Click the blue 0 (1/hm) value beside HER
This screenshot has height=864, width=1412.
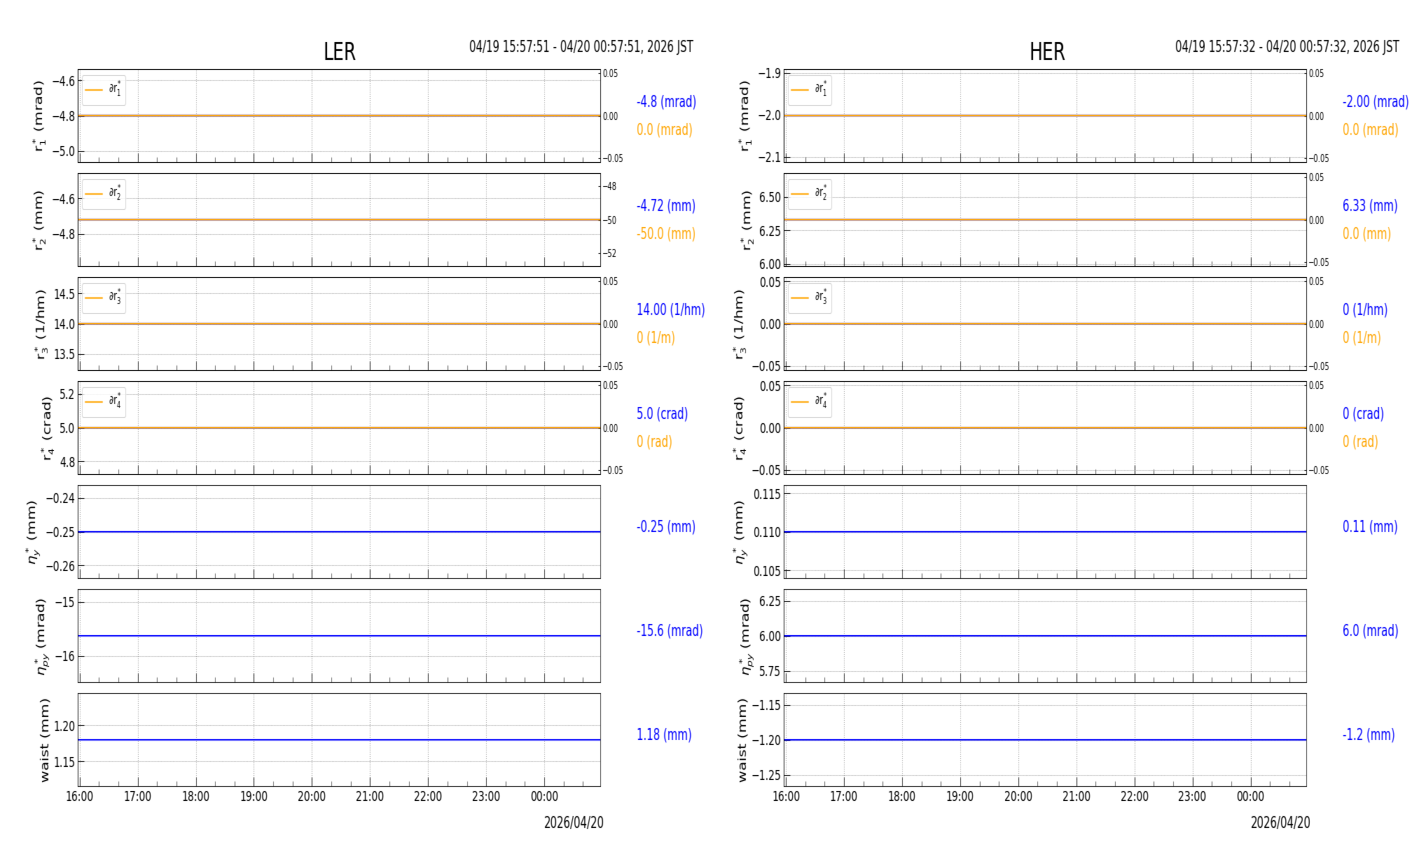(x=1365, y=310)
